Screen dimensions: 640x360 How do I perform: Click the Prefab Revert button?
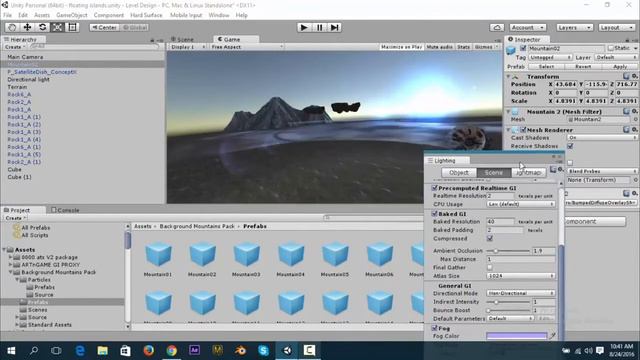click(583, 67)
